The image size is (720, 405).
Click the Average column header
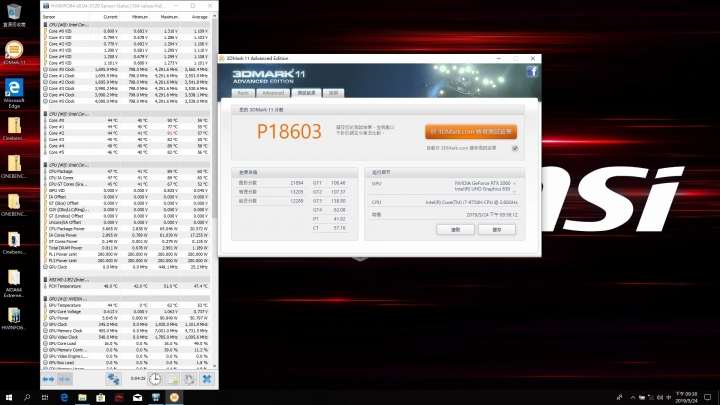click(x=195, y=17)
